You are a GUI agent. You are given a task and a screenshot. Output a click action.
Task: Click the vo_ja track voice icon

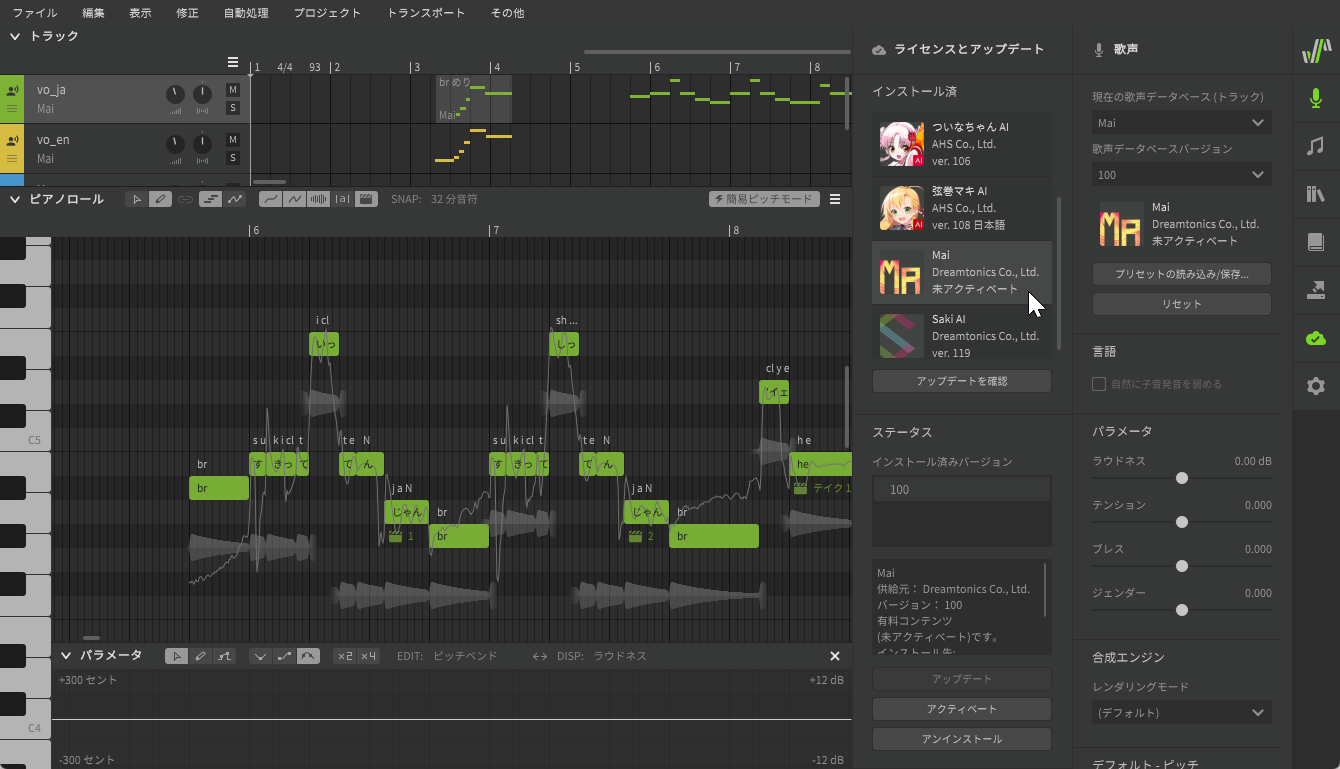tap(12, 90)
